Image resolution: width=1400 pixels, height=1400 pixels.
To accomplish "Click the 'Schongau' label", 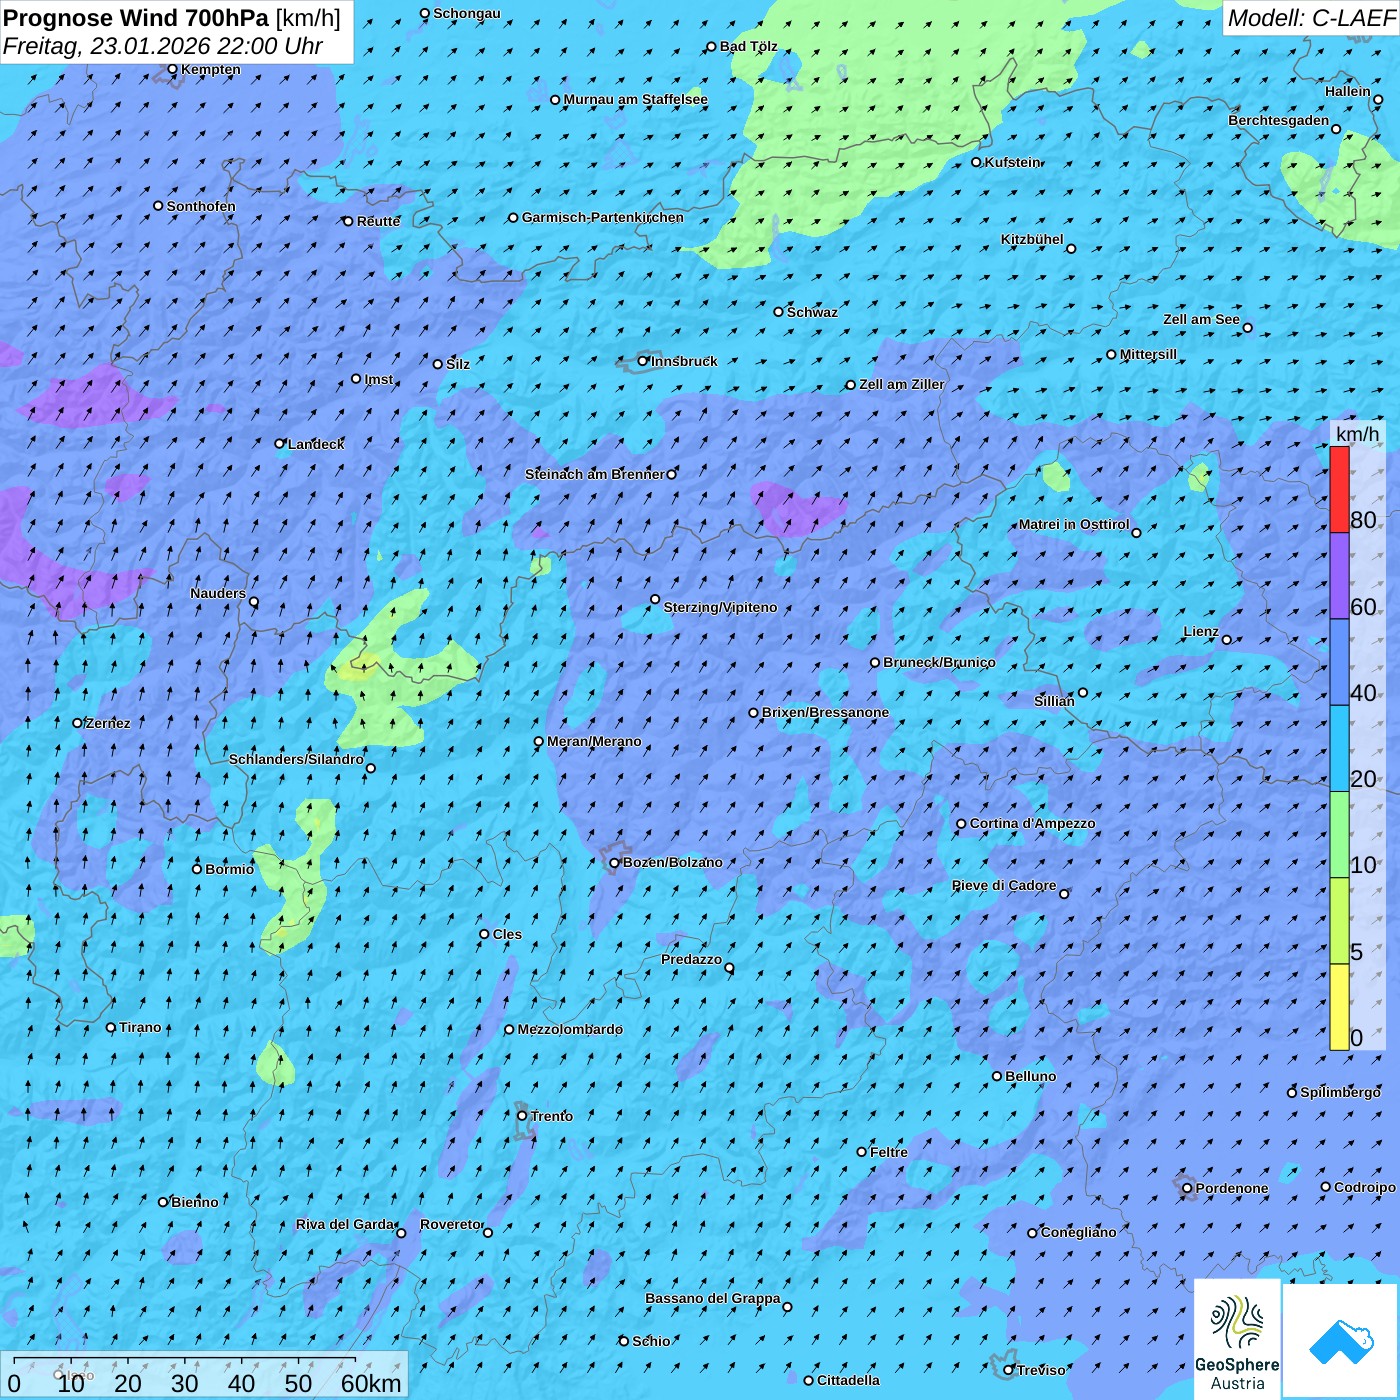I will click(x=466, y=13).
